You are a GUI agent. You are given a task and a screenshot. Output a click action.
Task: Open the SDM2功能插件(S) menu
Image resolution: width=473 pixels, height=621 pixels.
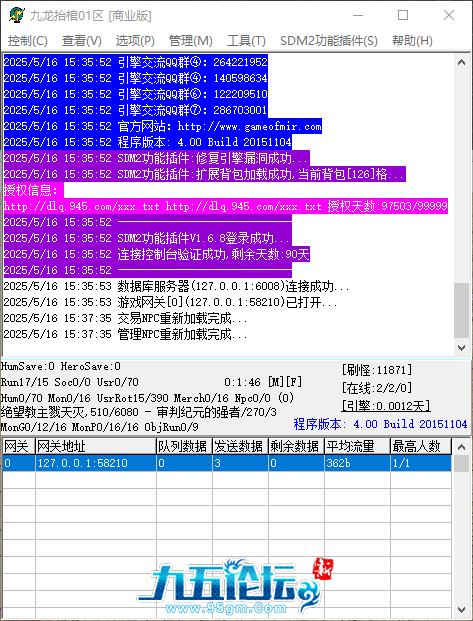[x=328, y=41]
